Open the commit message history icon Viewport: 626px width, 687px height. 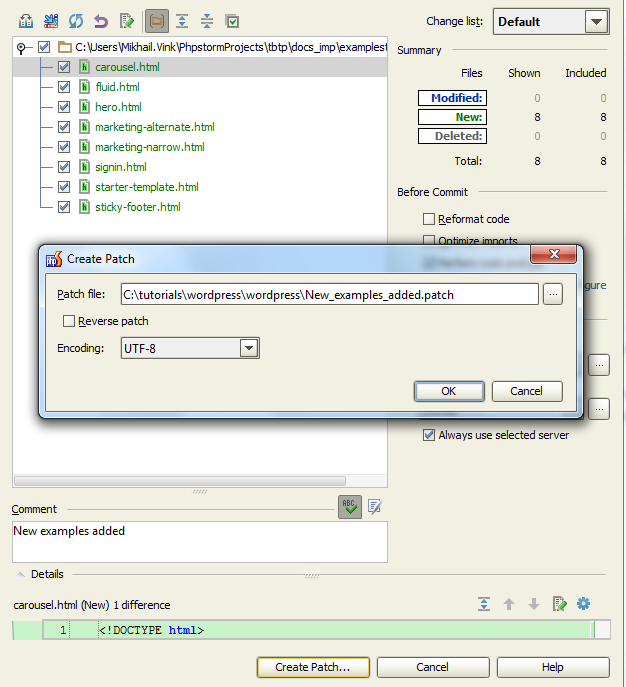pyautogui.click(x=375, y=507)
